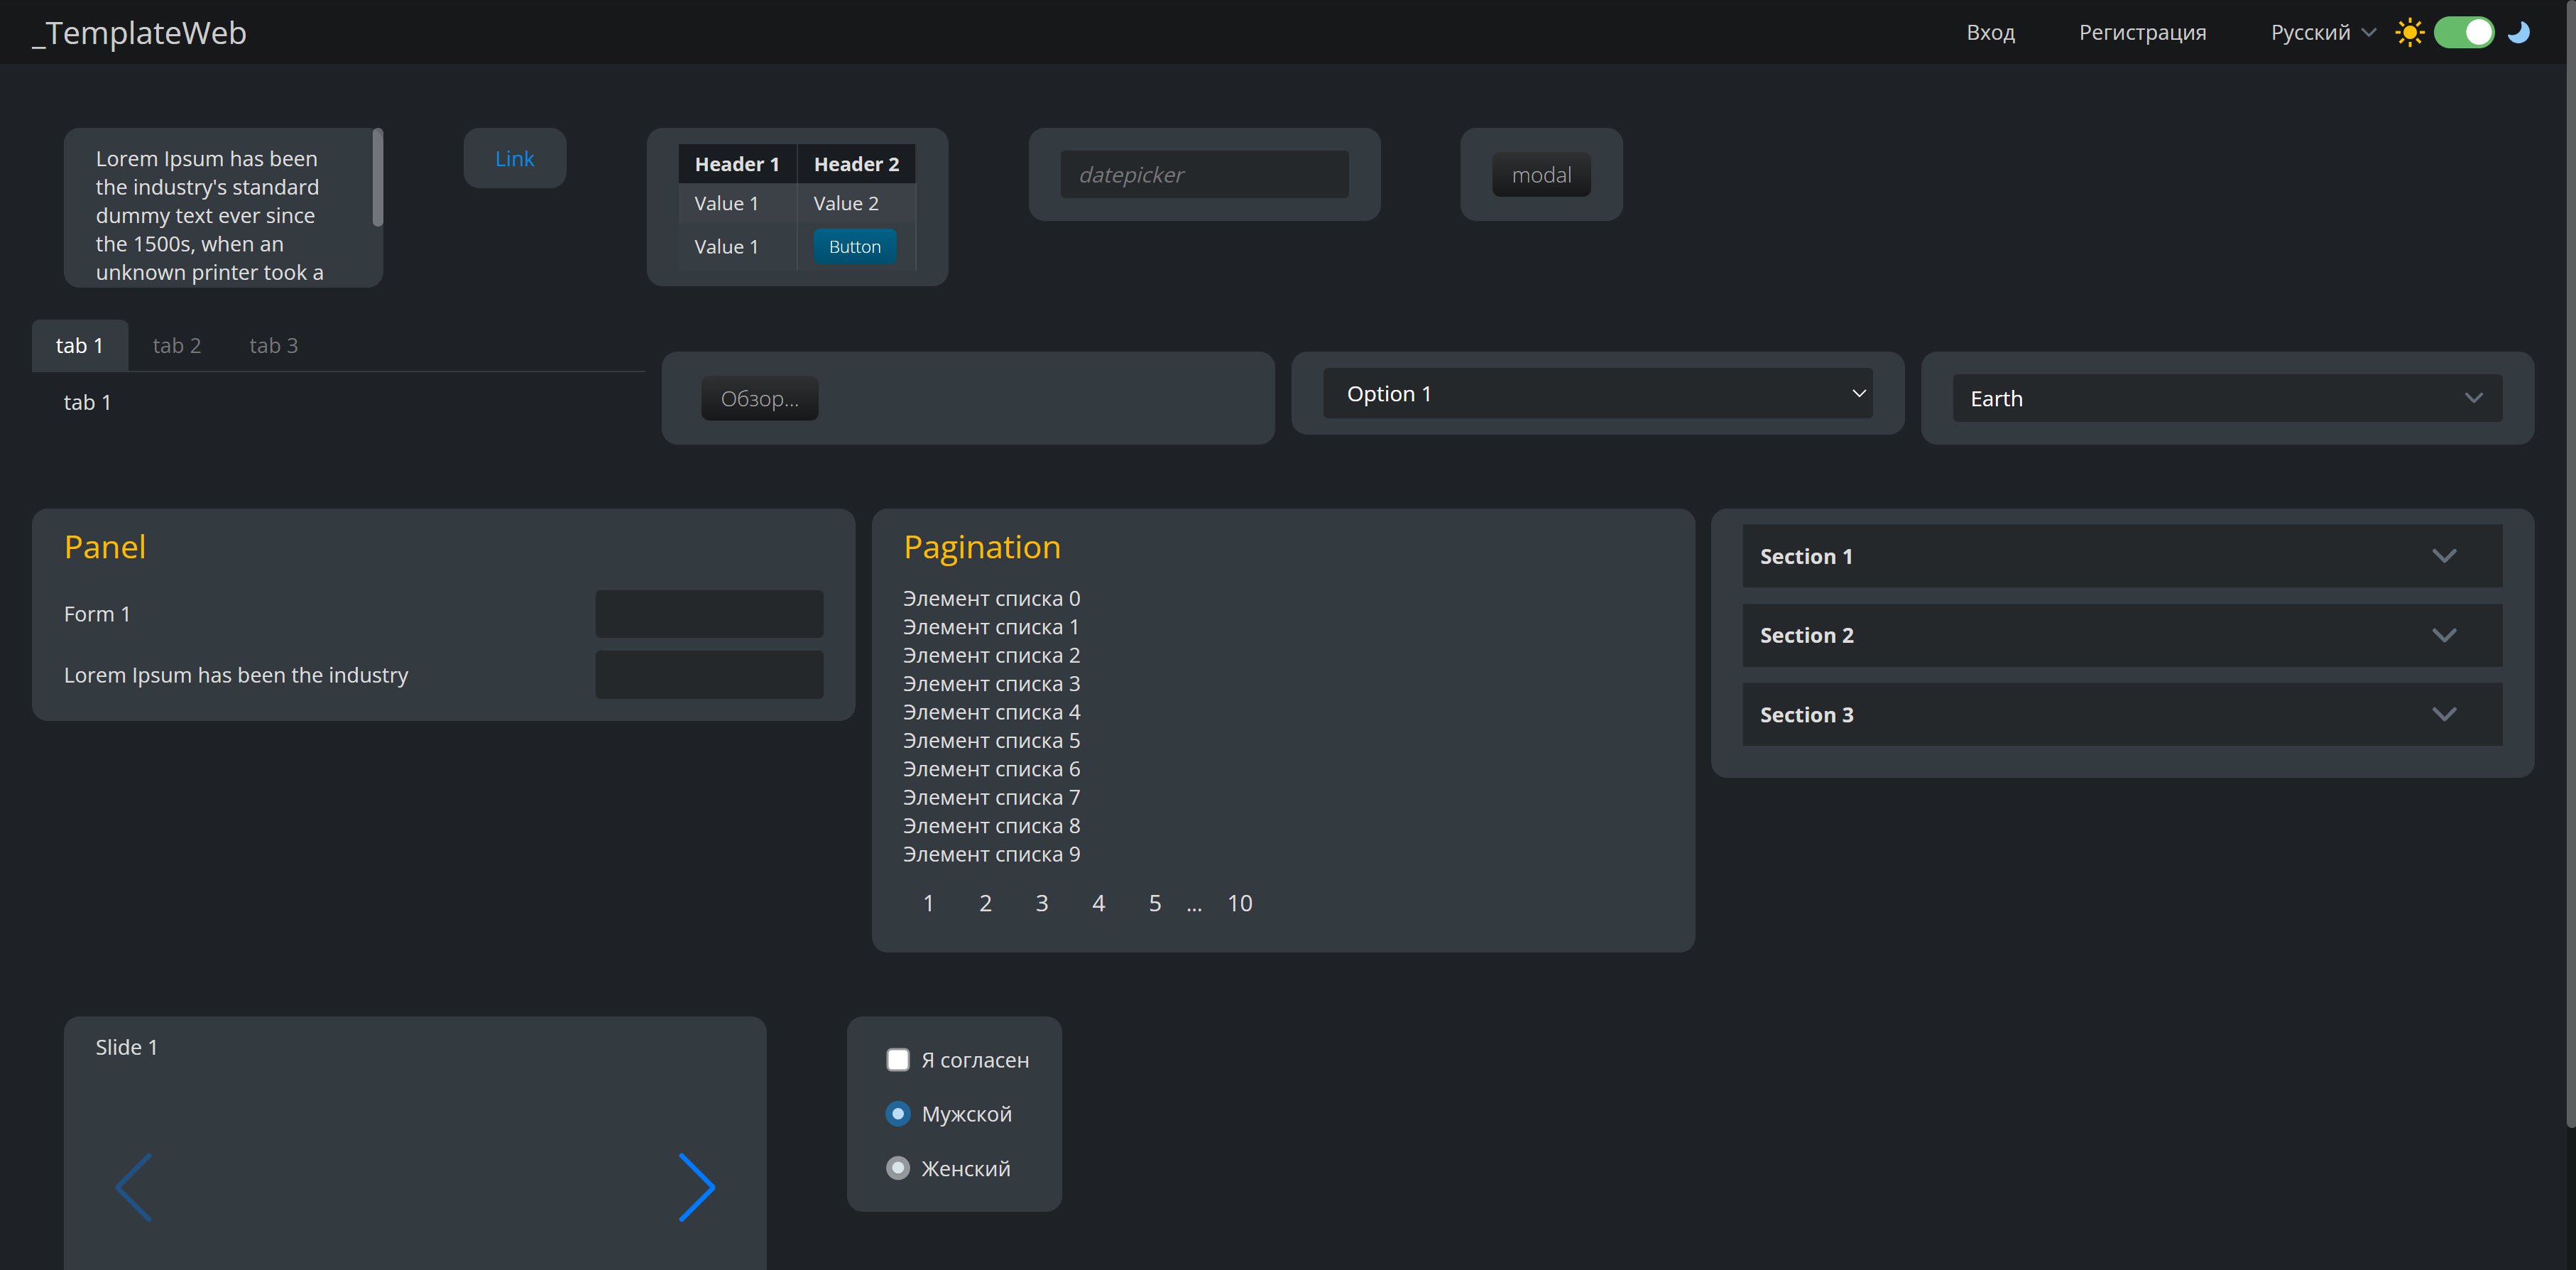Click the Обзор... file browse button
The height and width of the screenshot is (1270, 2576).
point(759,398)
